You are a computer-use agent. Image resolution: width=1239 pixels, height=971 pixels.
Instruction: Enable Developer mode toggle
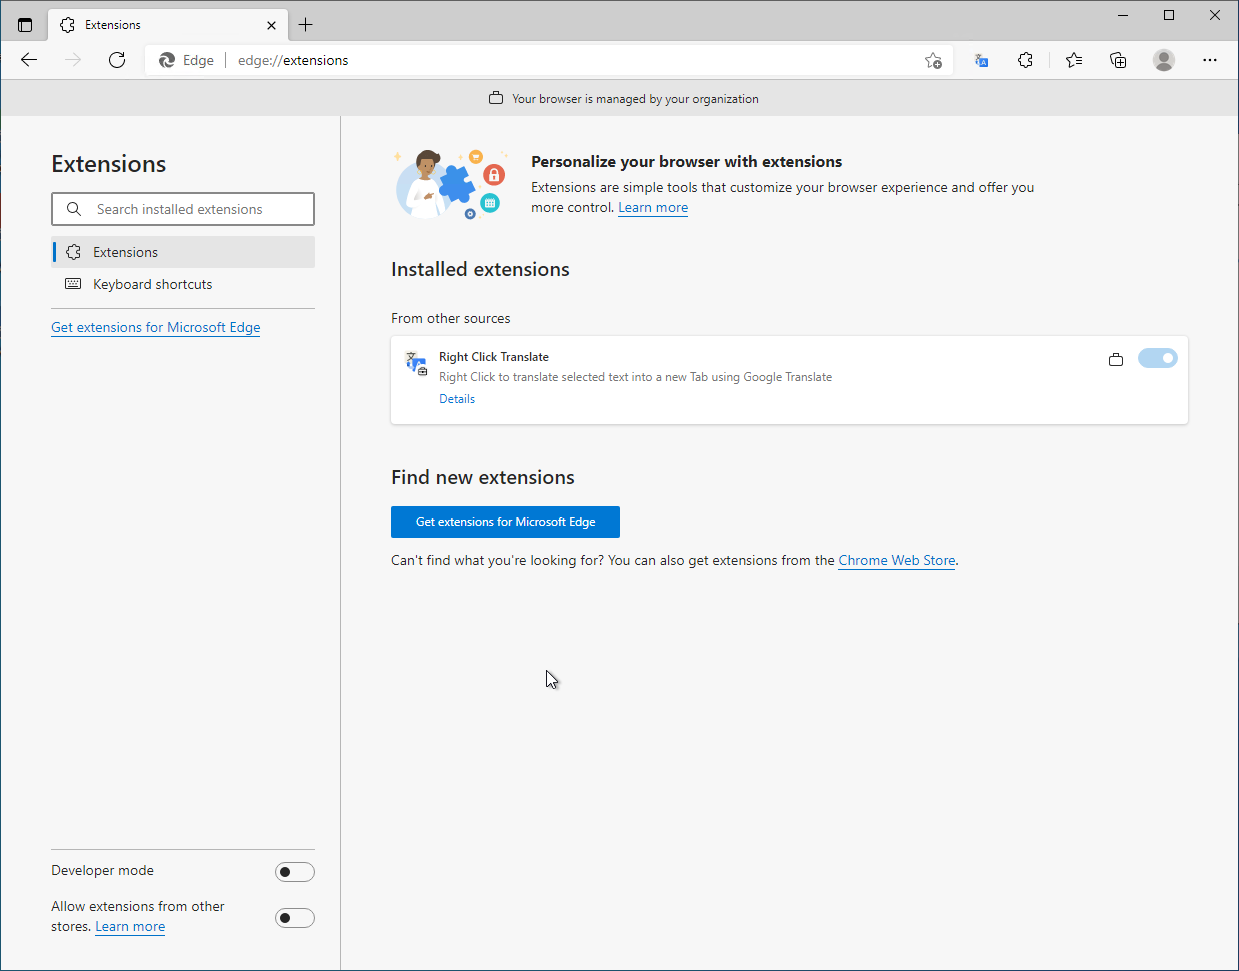pyautogui.click(x=294, y=872)
